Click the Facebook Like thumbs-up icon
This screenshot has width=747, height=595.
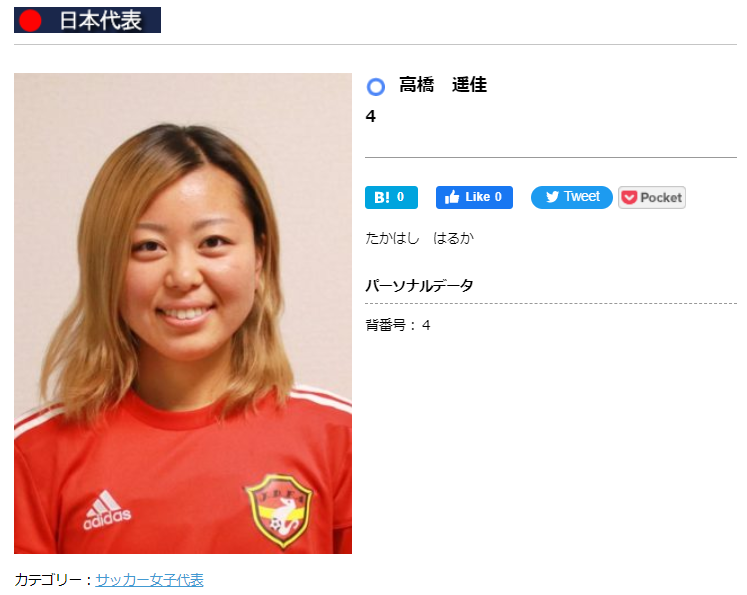(452, 197)
